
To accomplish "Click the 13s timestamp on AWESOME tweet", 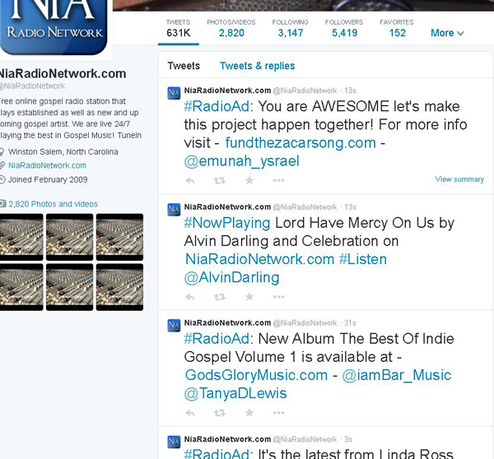I will coord(350,91).
